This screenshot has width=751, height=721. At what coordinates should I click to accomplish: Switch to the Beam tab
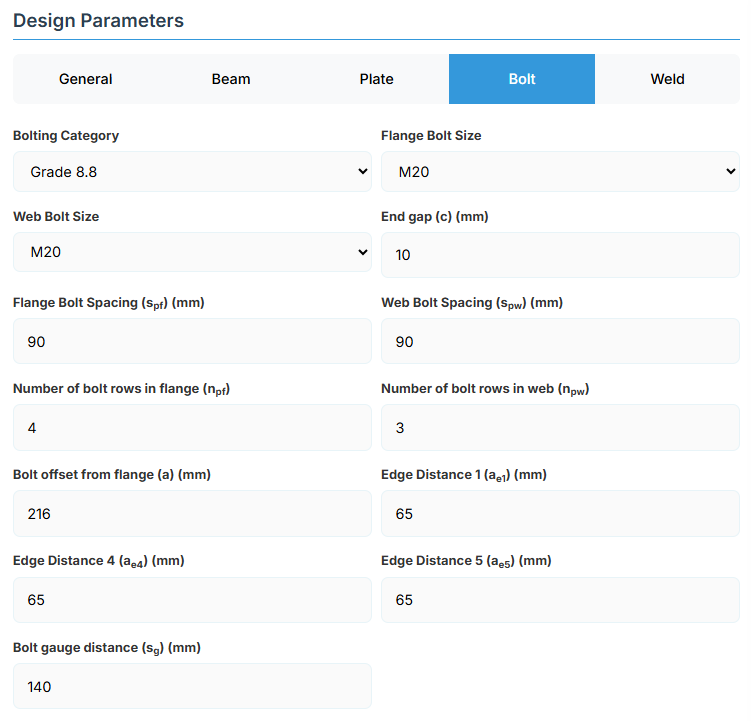(x=231, y=79)
